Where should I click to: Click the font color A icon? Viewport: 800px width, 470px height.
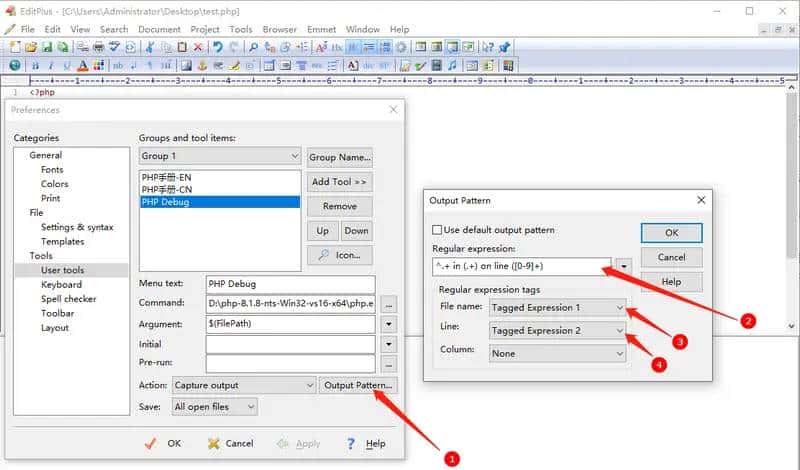pyautogui.click(x=82, y=65)
